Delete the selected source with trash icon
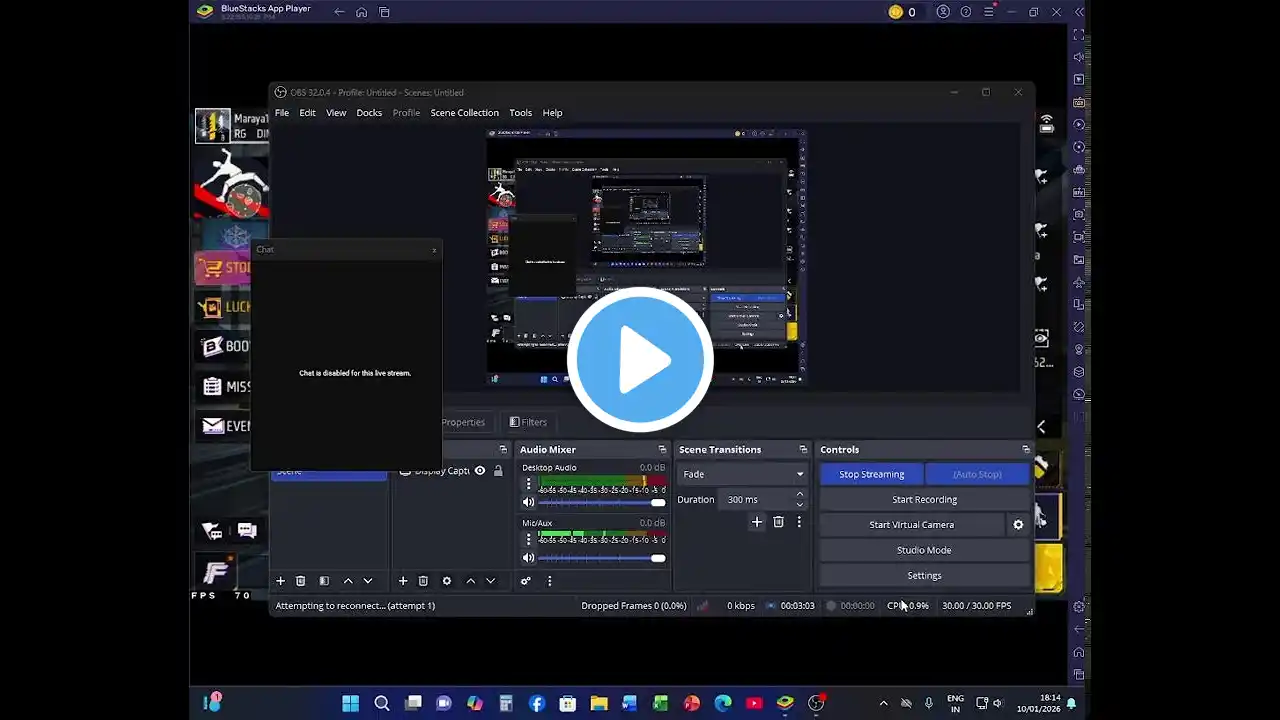 (x=423, y=581)
